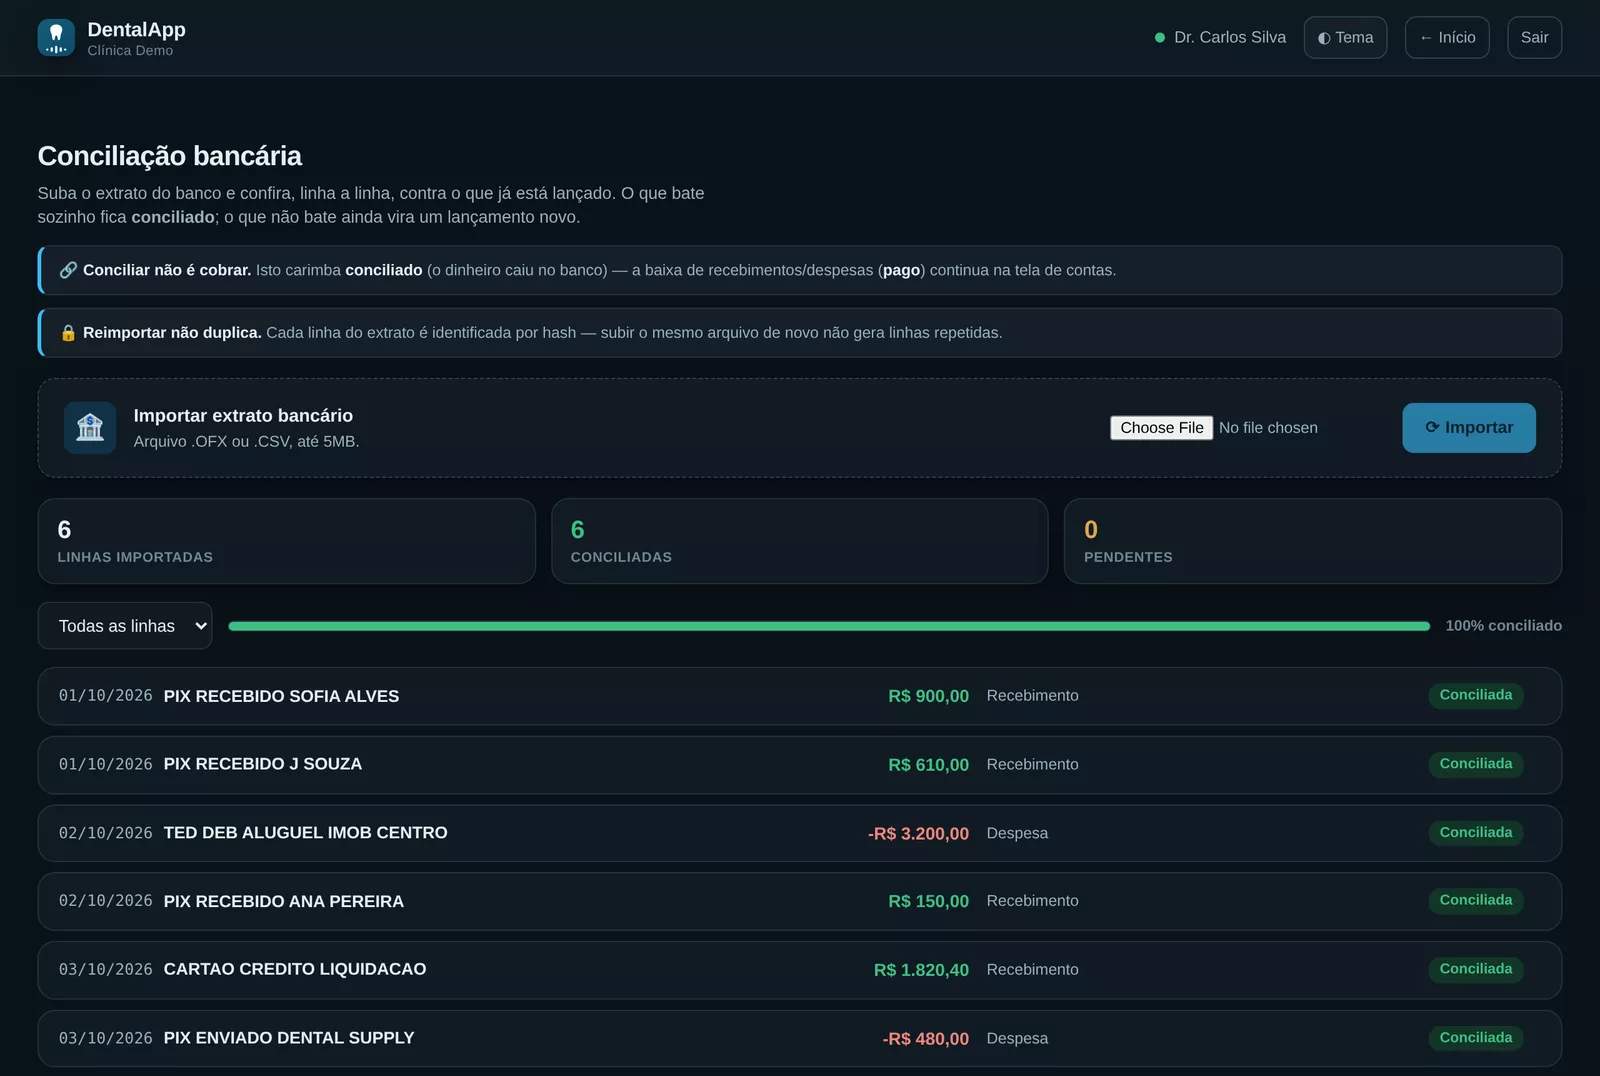Click the R$ 150,00 amount
Screen dimensions: 1600x1076
tap(928, 902)
